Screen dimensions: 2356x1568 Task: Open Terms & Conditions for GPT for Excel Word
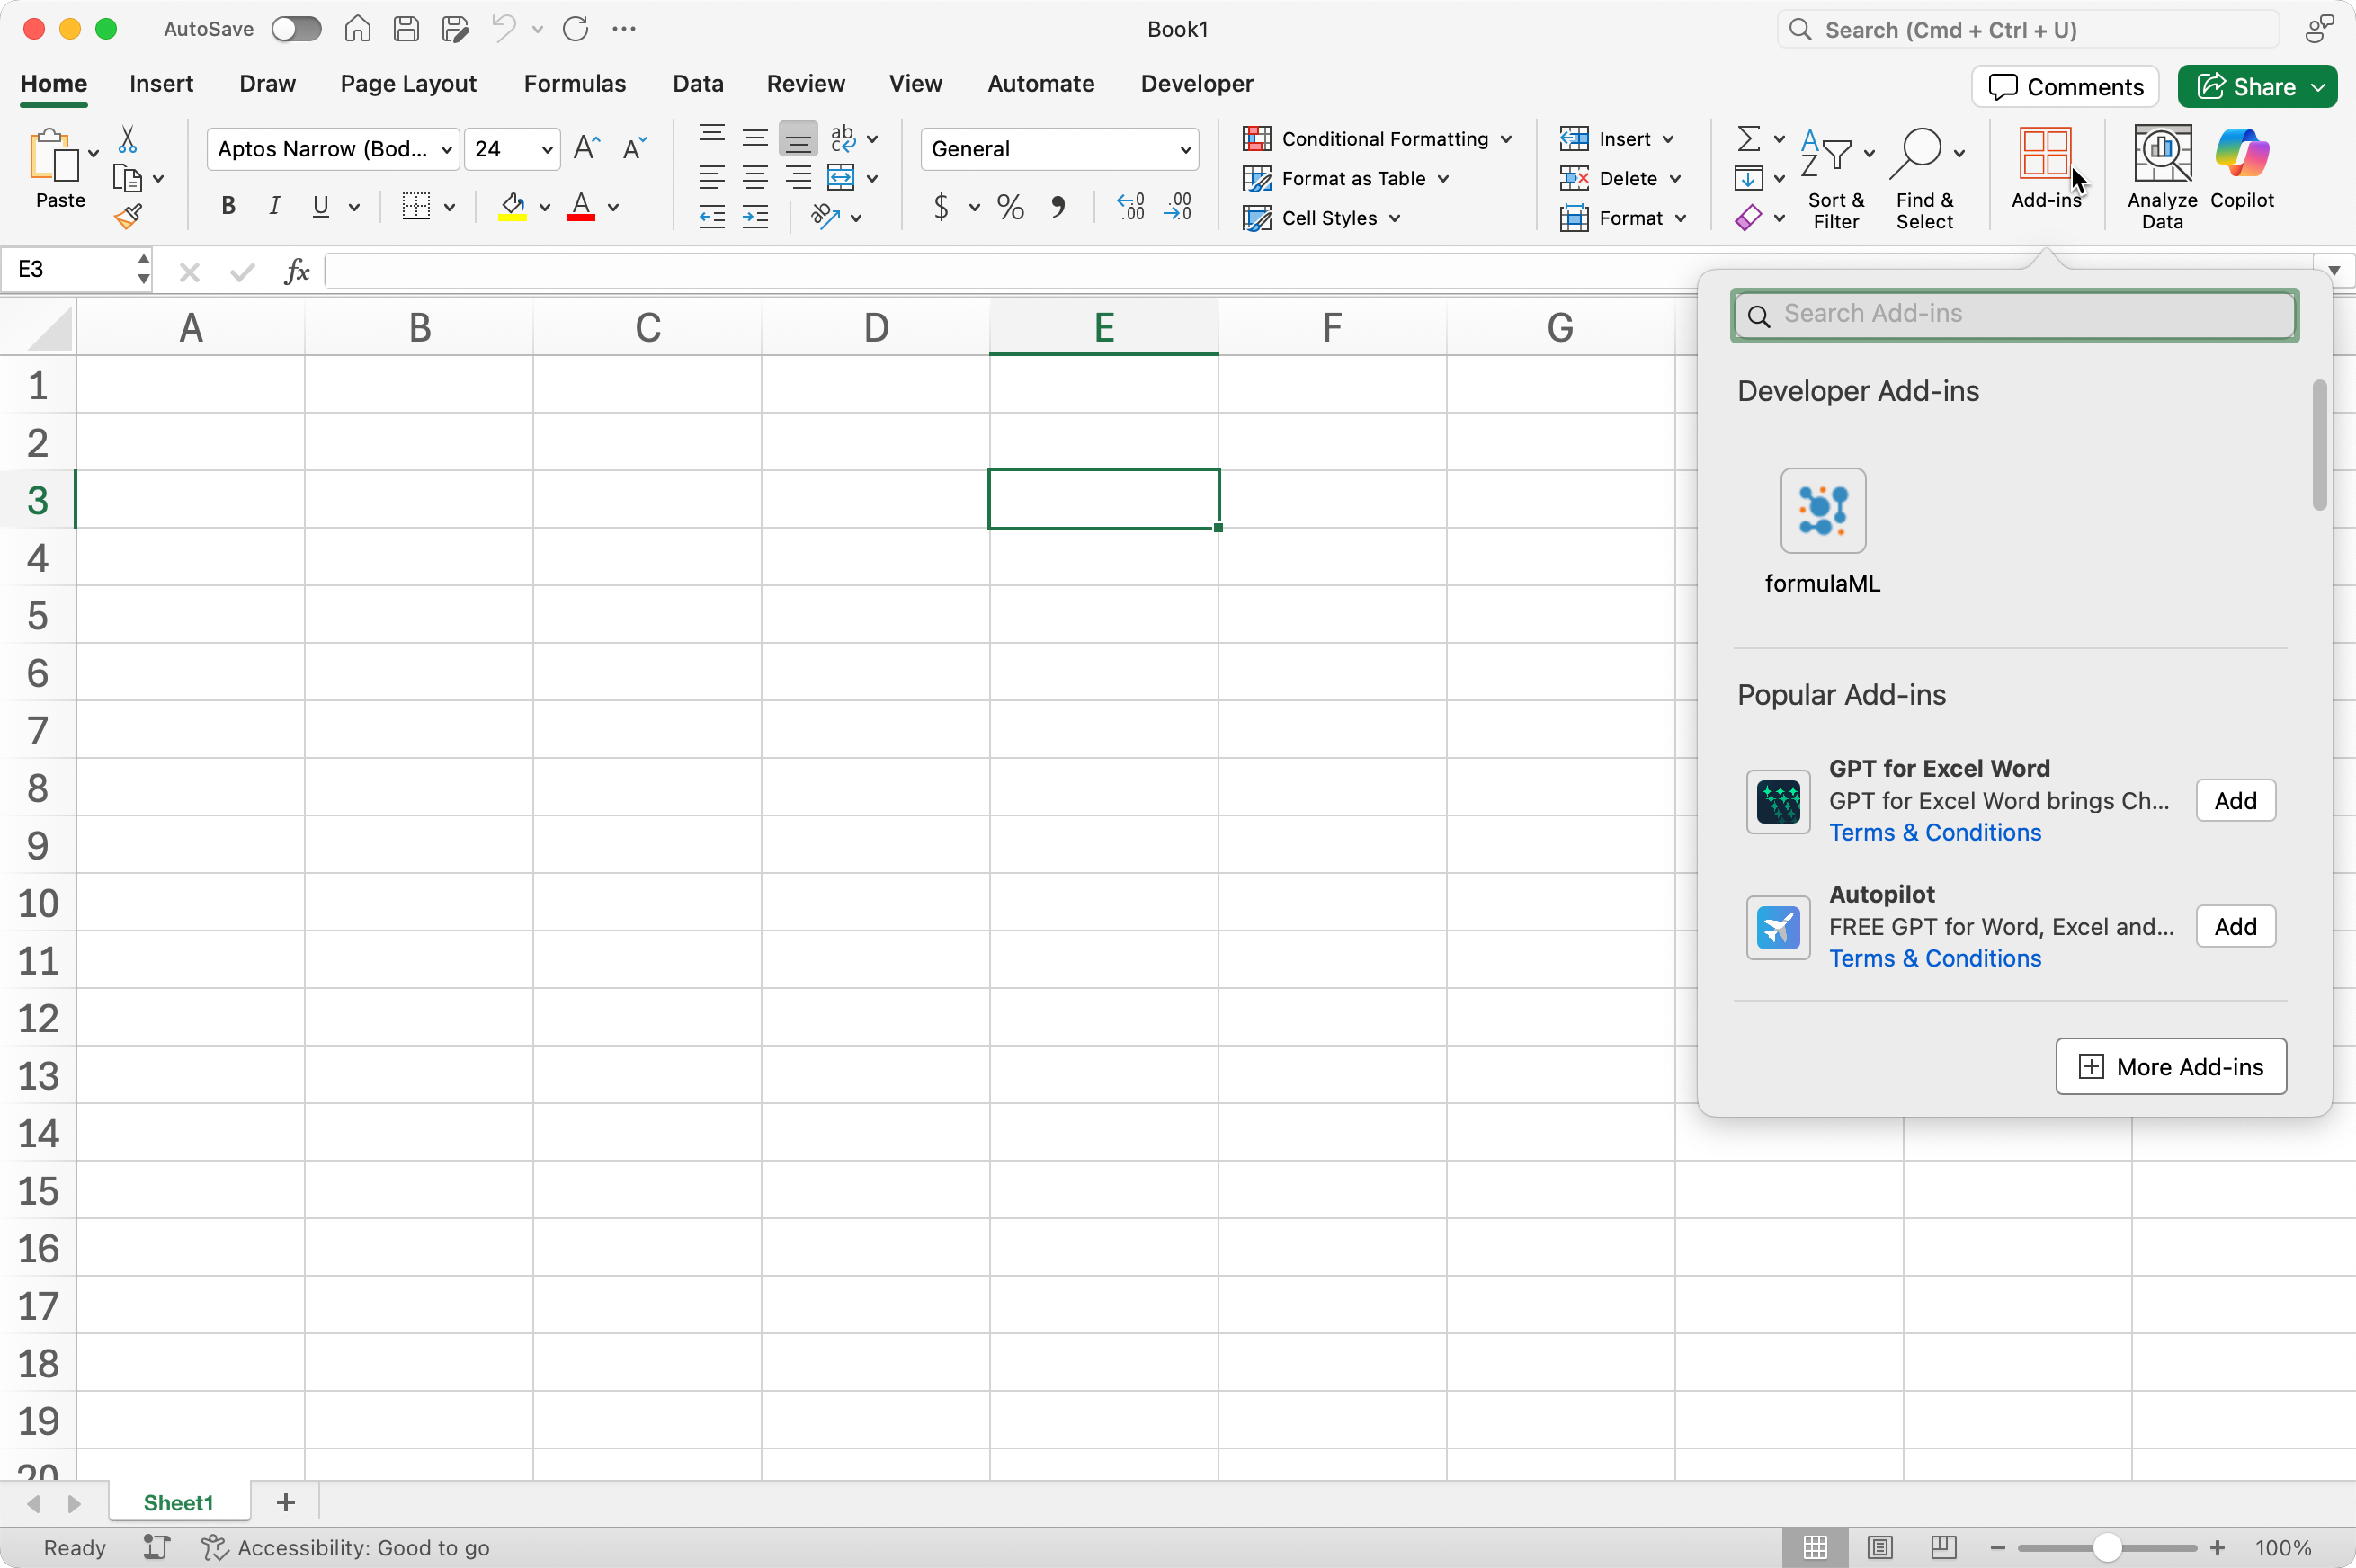coord(1935,832)
